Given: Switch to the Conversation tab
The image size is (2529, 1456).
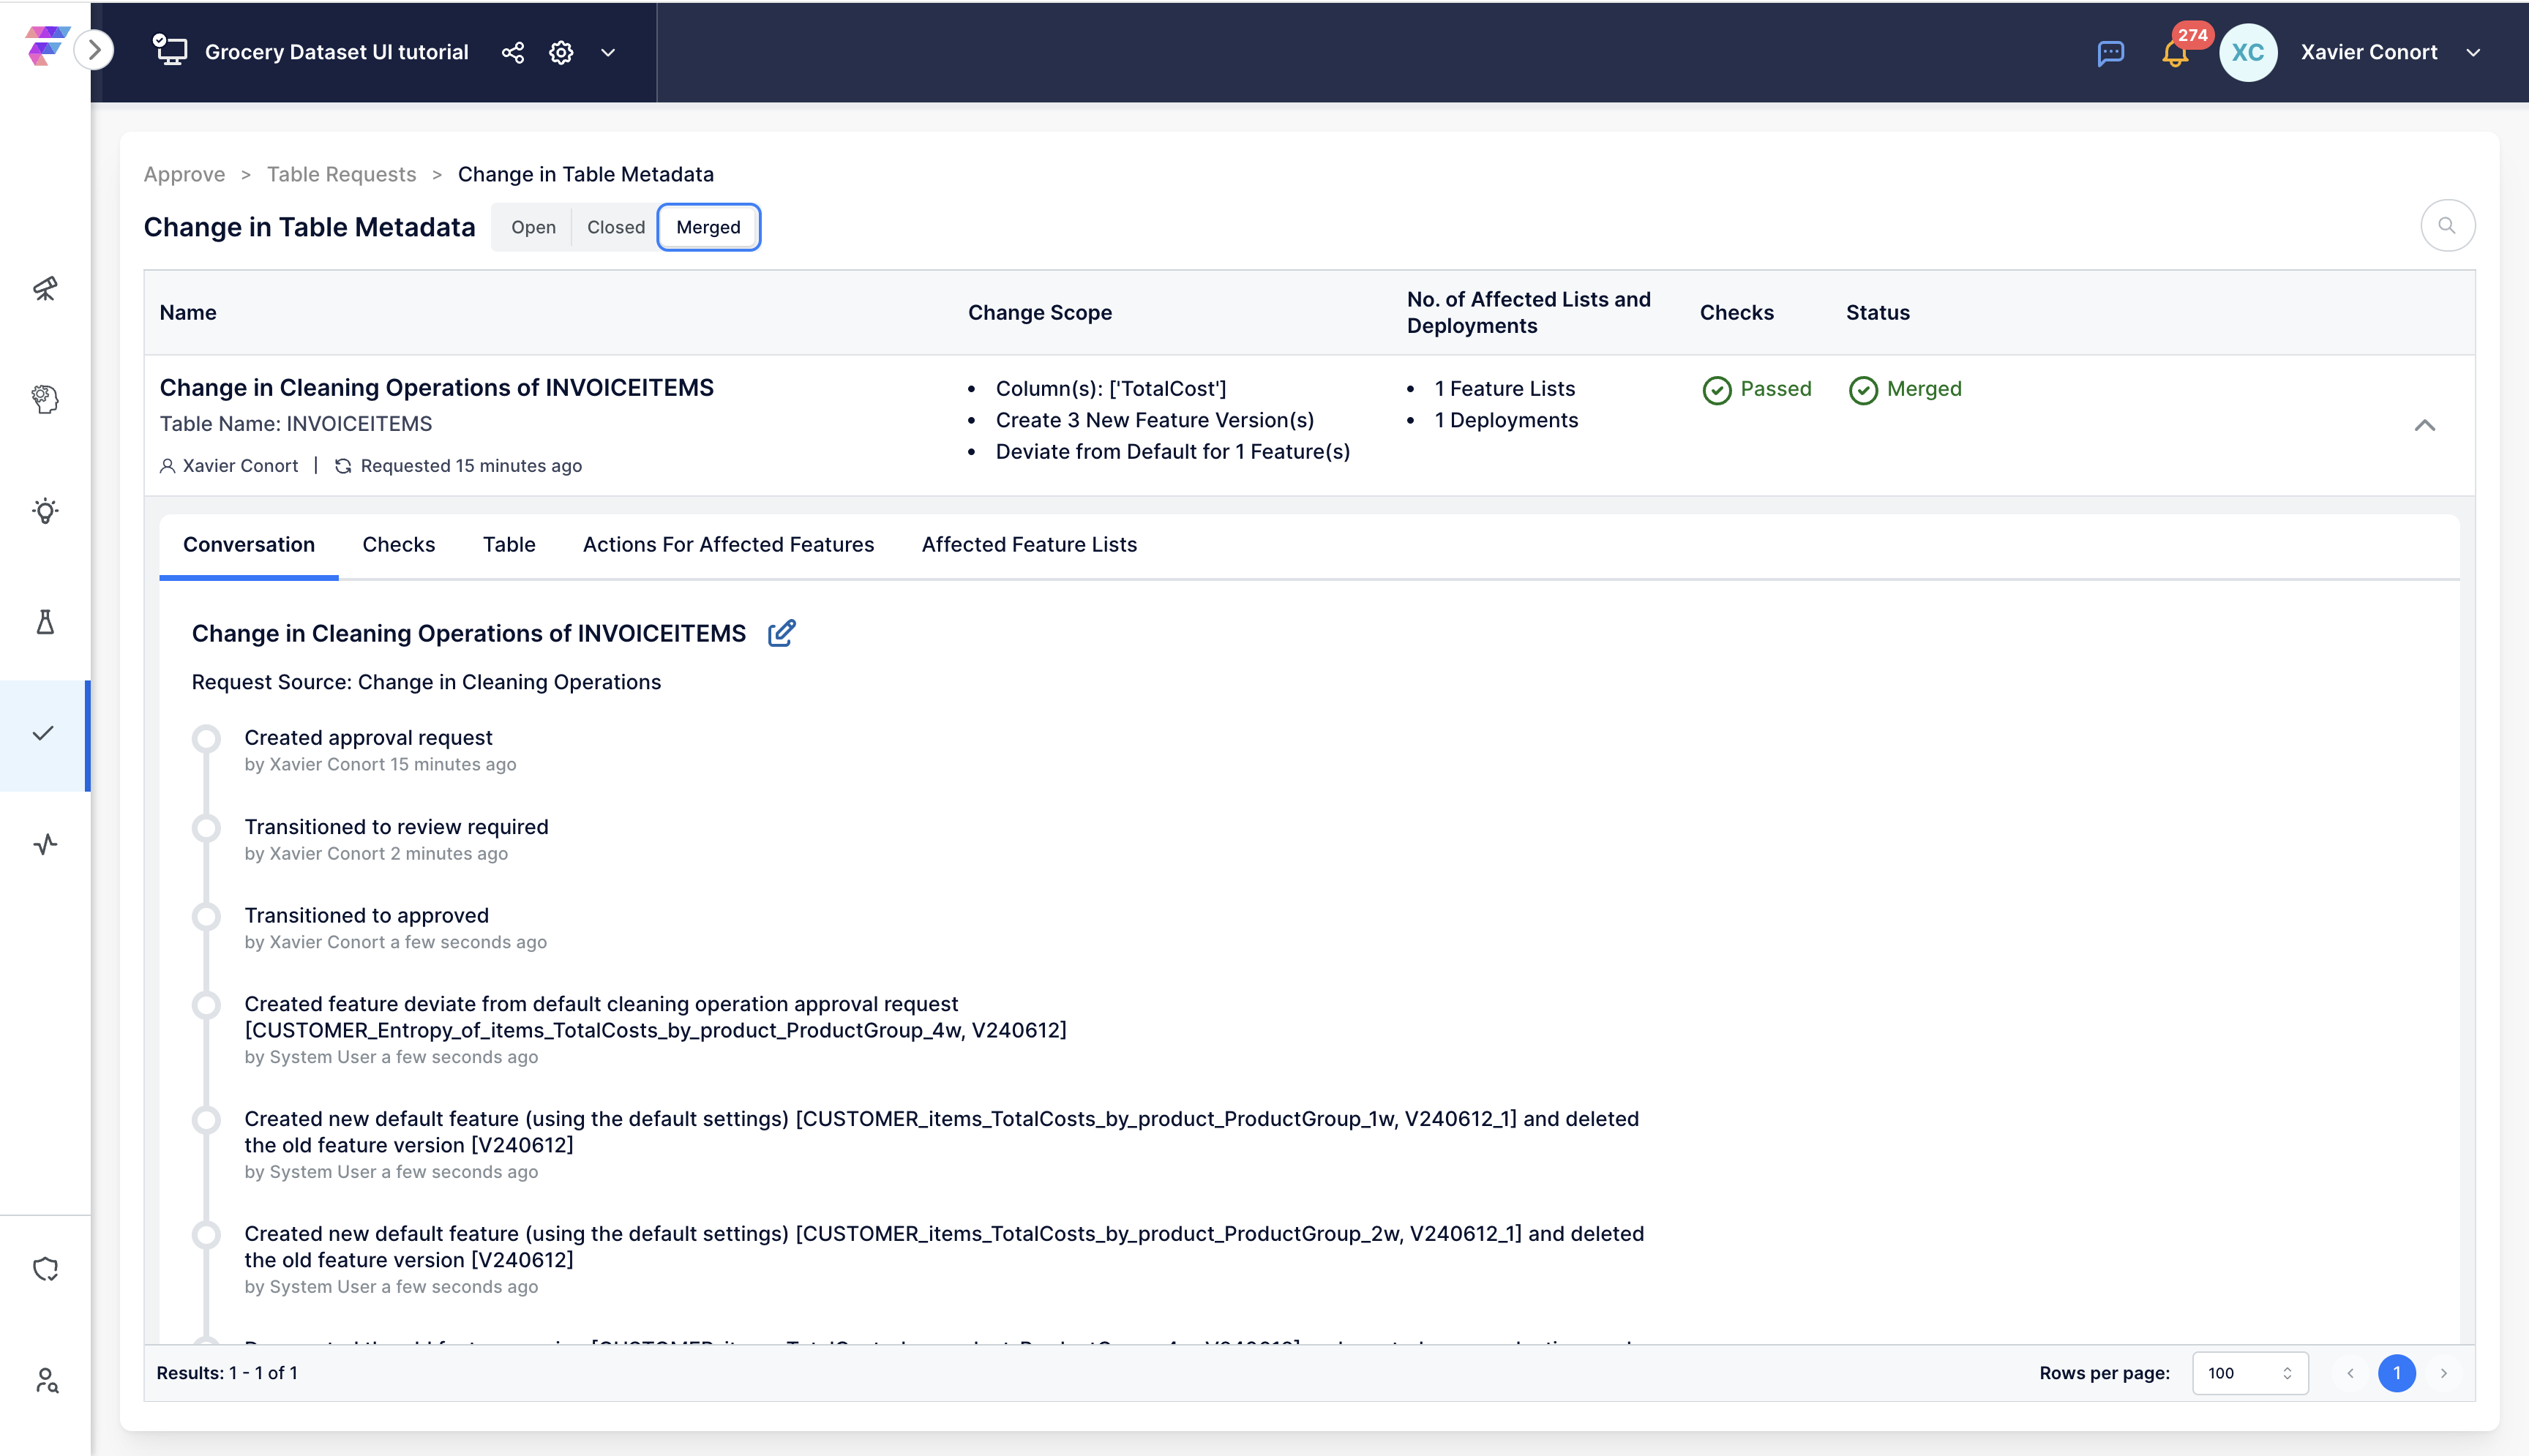Looking at the screenshot, I should point(248,545).
